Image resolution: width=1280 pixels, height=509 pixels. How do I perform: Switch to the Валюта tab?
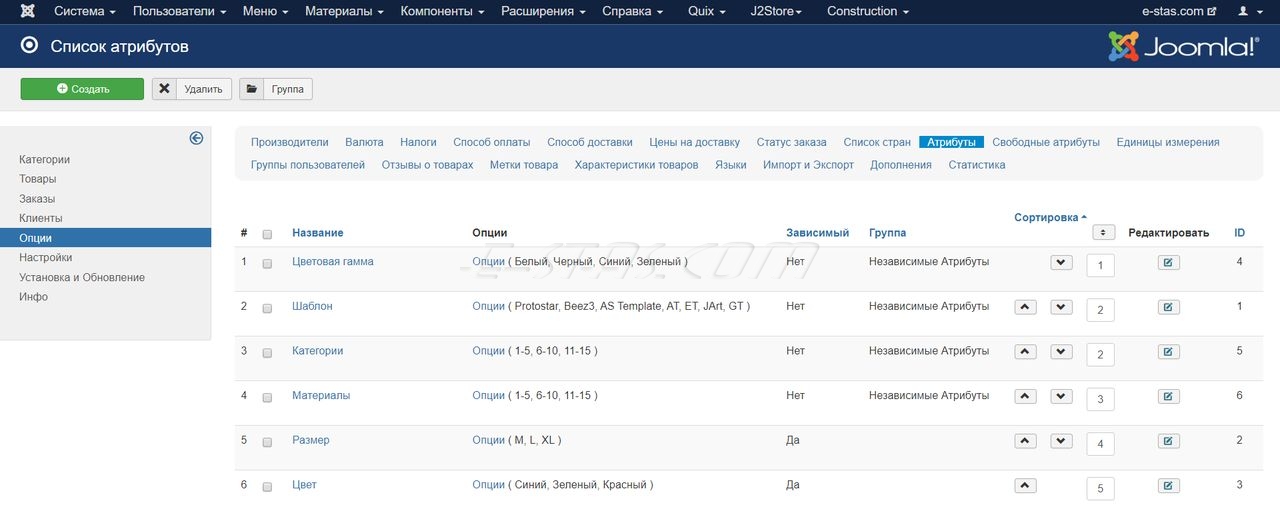coord(364,142)
